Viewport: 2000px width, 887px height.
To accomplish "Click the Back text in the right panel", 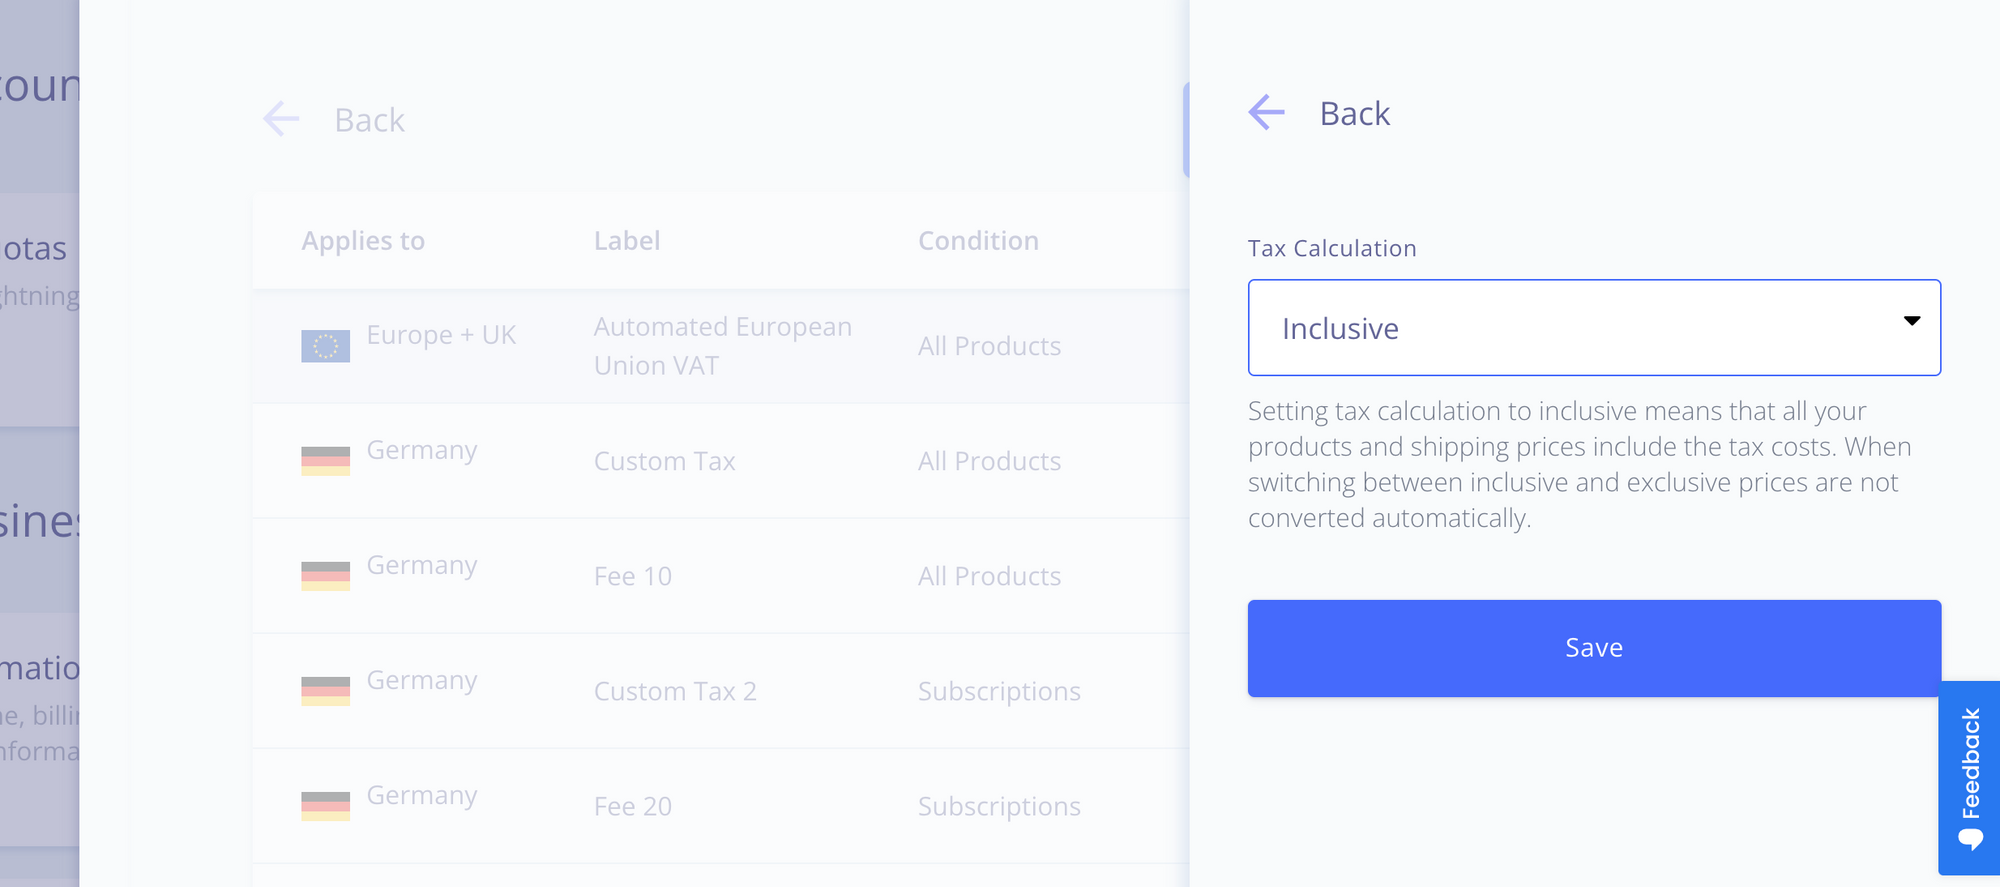I will [x=1355, y=114].
